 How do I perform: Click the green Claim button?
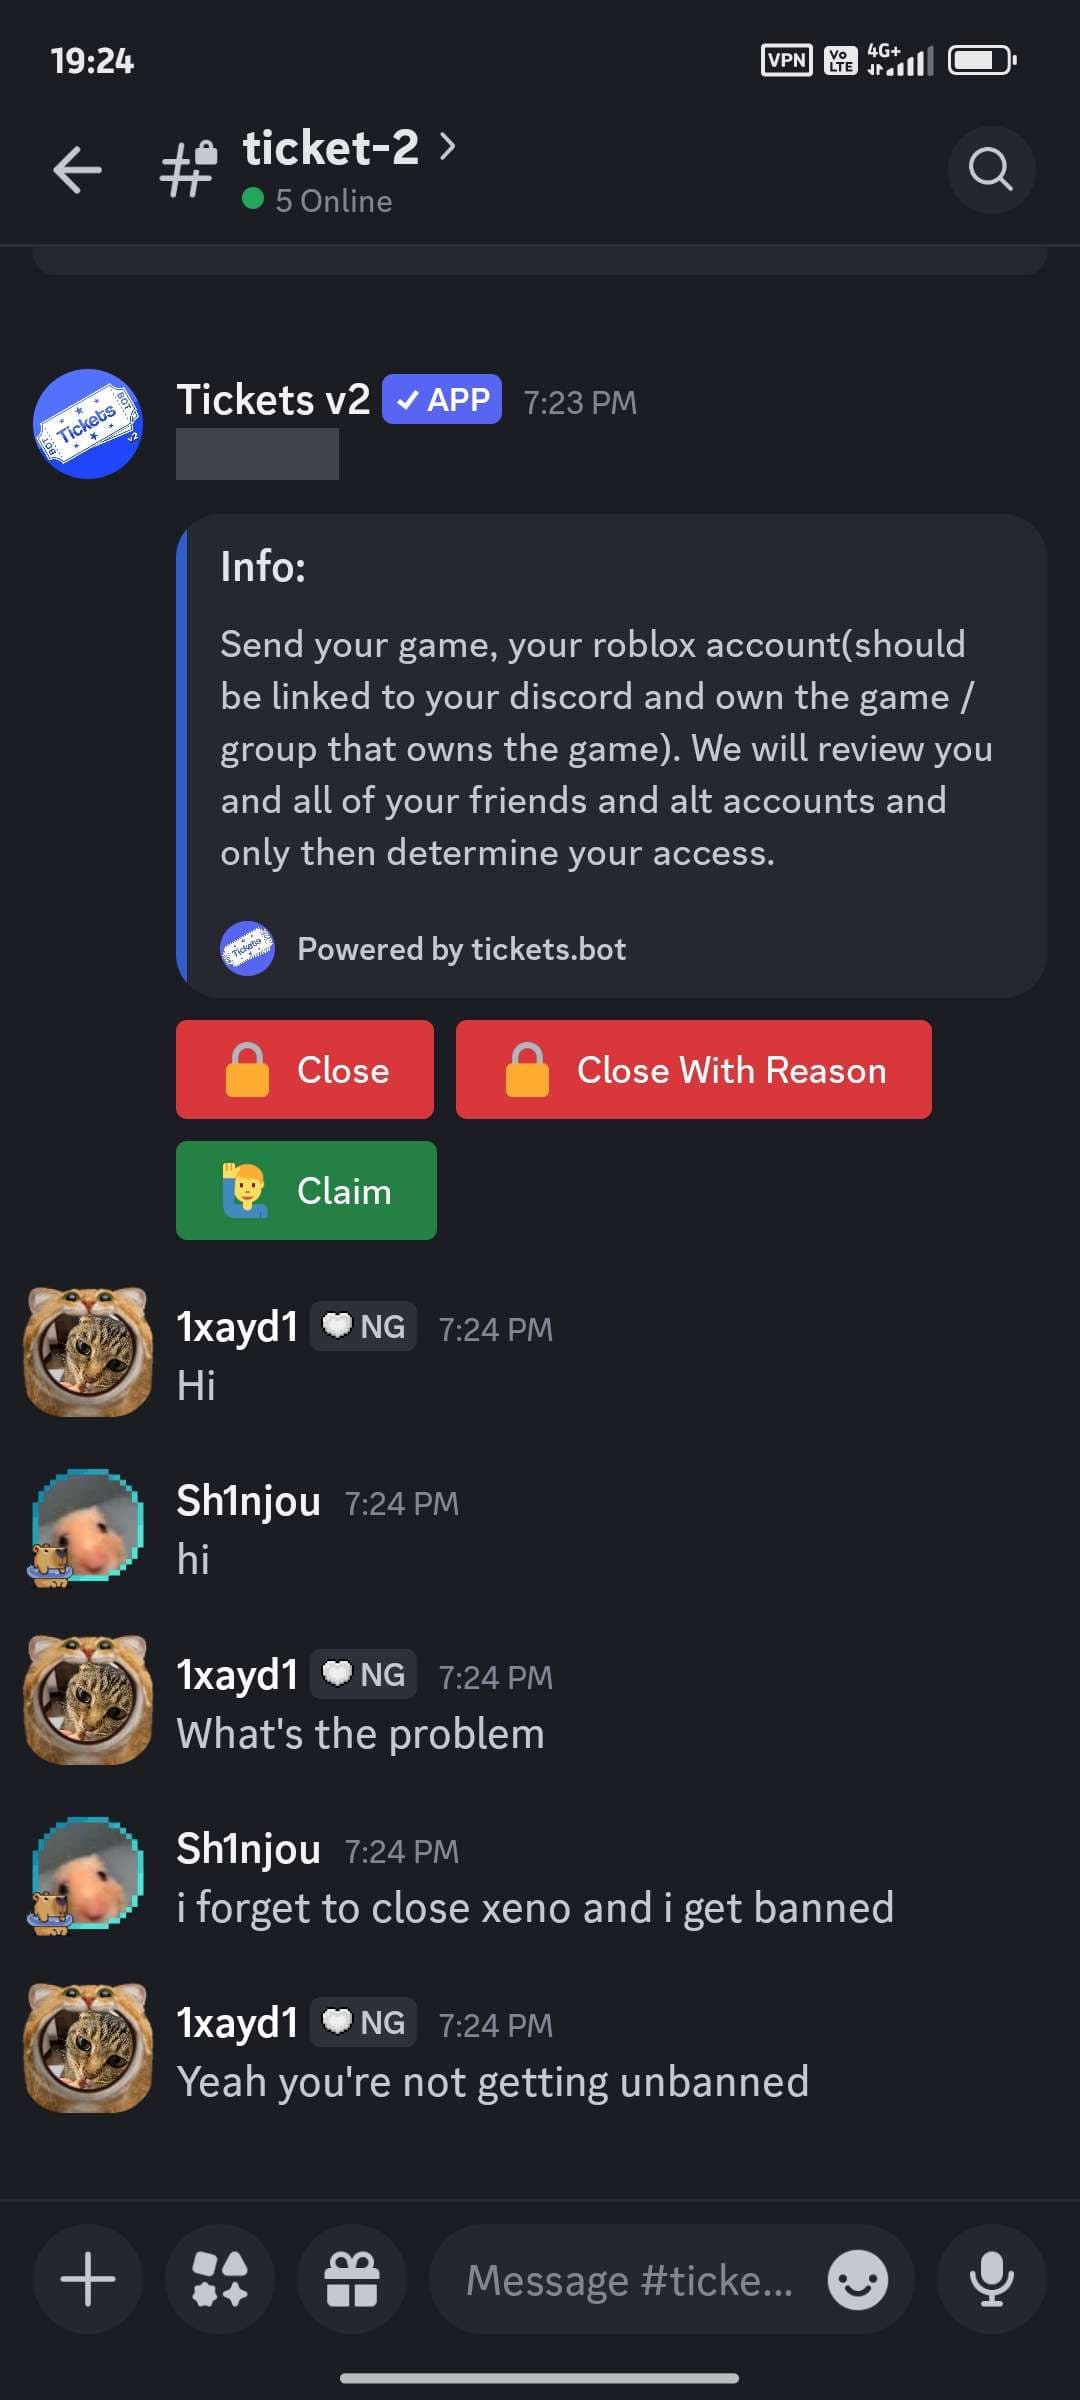tap(306, 1190)
